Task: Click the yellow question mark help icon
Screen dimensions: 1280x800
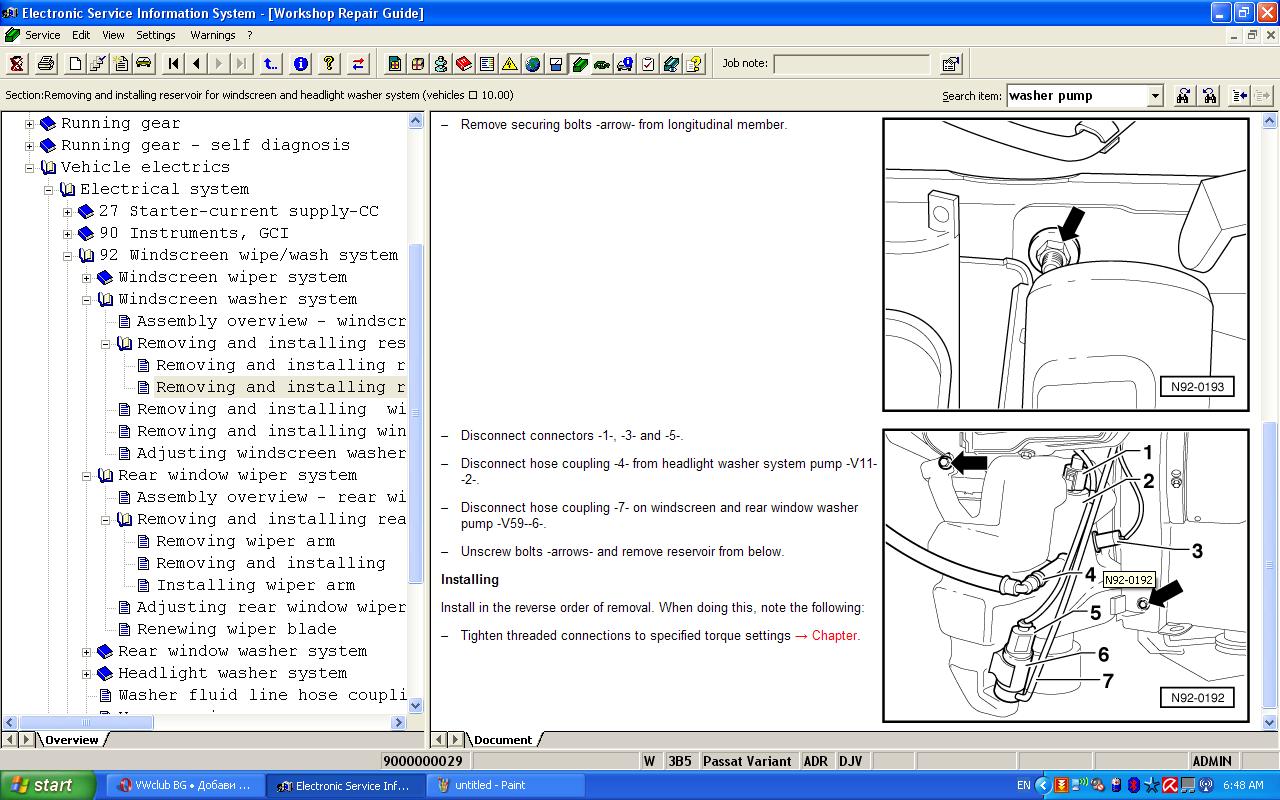Action: click(x=329, y=64)
